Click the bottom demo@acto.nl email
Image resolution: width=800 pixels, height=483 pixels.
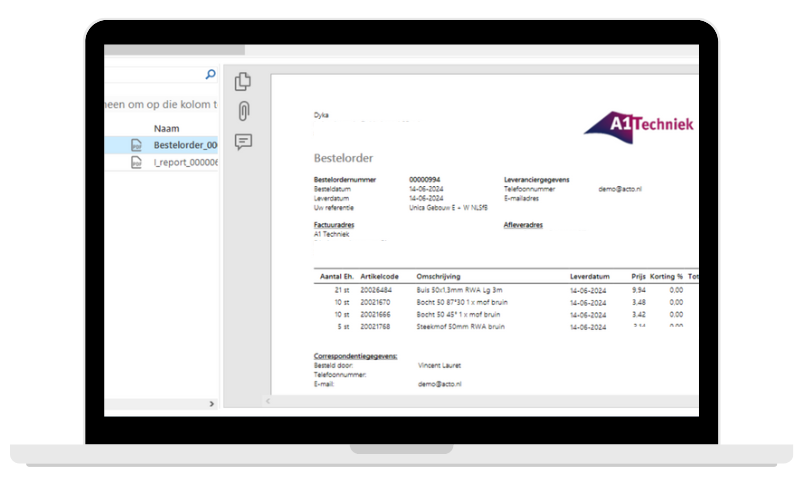coord(439,384)
